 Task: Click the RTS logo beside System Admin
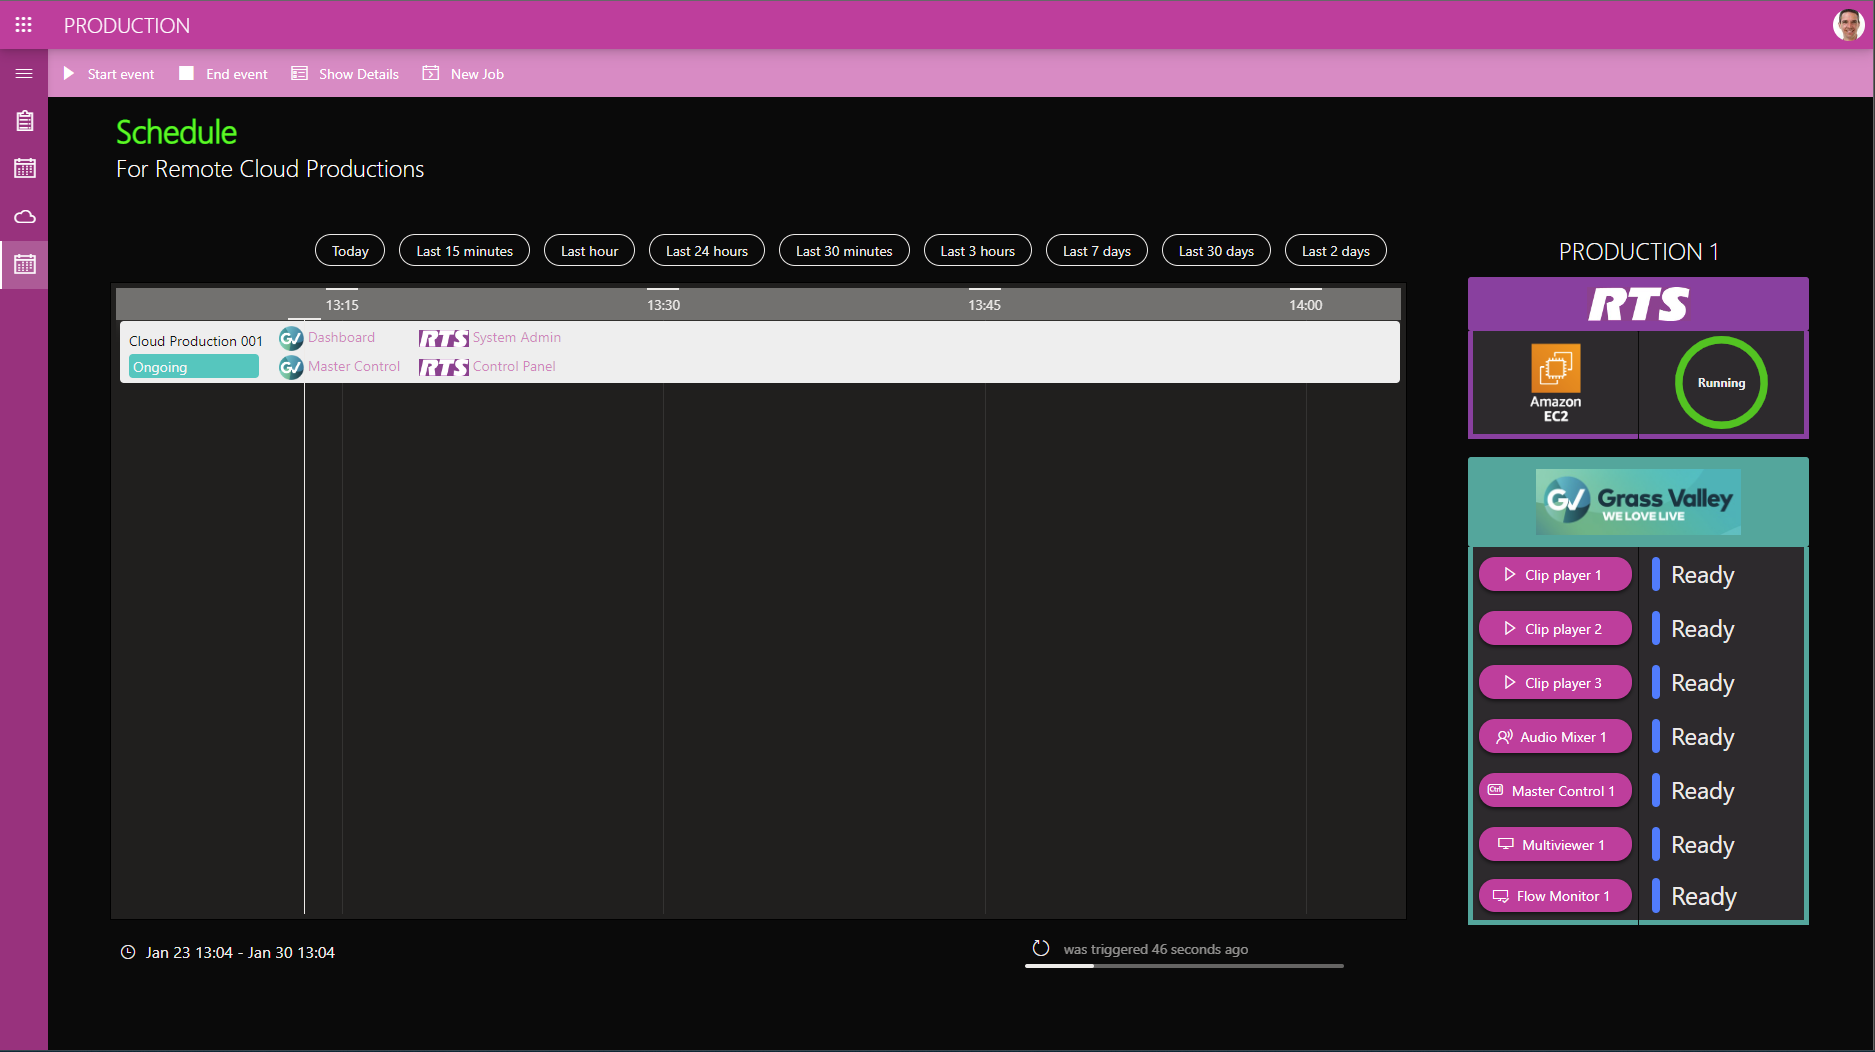coord(443,338)
